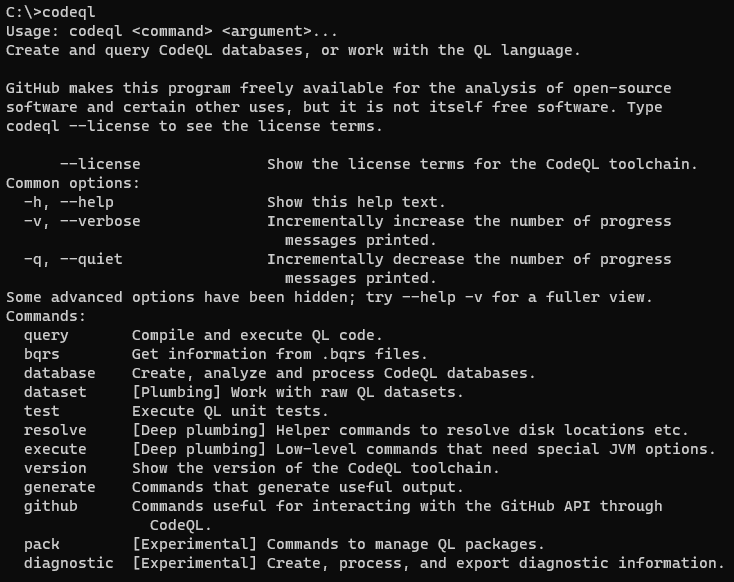Click the 'Common options:' heading
This screenshot has width=734, height=582.
click(73, 184)
